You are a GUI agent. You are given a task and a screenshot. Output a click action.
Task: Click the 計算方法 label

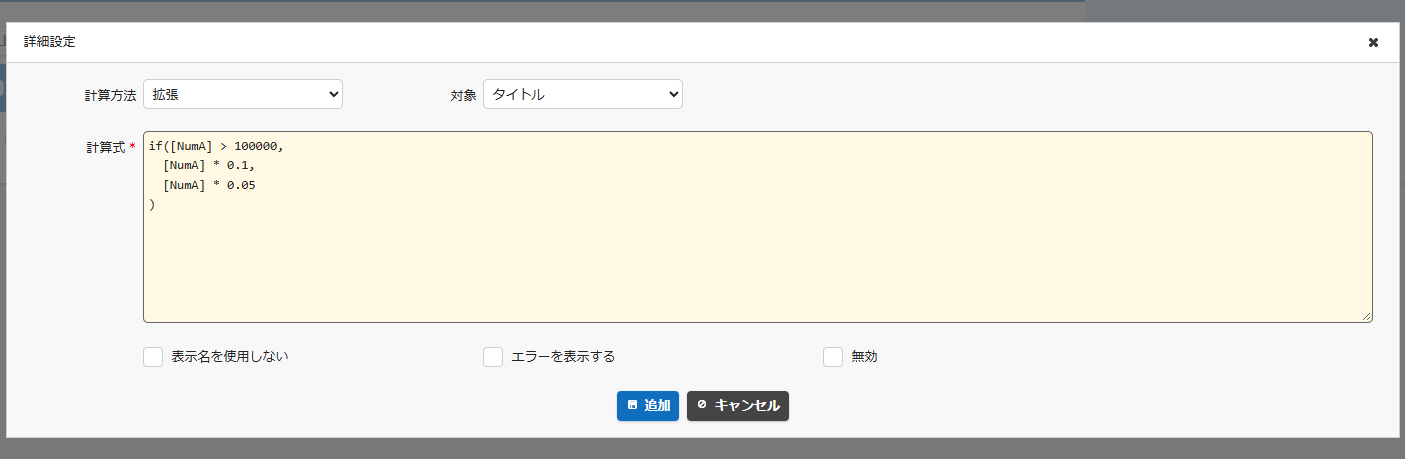tap(110, 96)
